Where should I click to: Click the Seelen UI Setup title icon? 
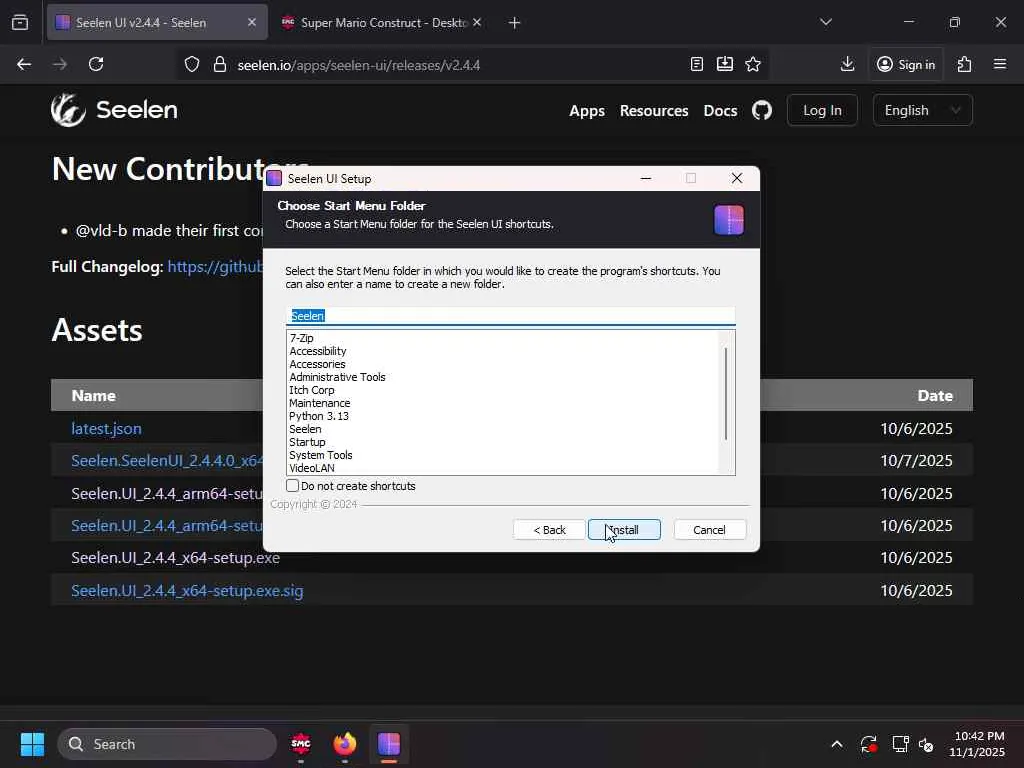[x=274, y=178]
